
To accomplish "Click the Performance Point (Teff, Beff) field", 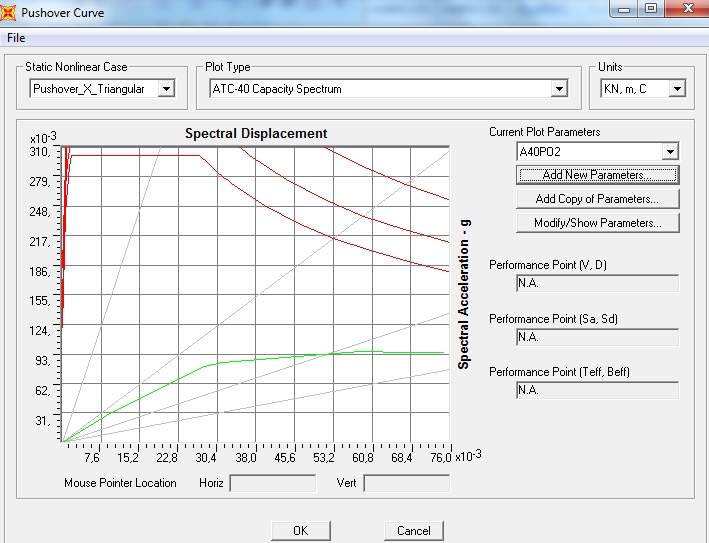I will point(597,390).
